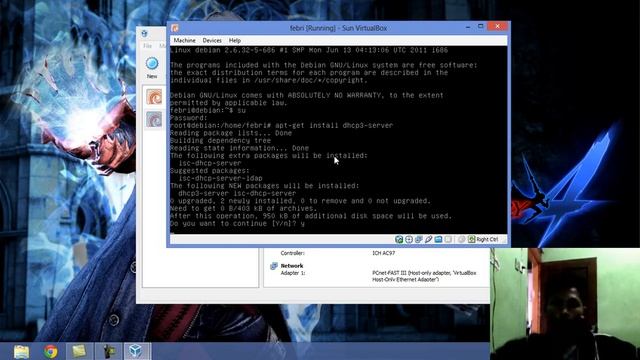Click the Right Ctrl host key label
Viewport: 640px width, 360px height.
point(487,240)
